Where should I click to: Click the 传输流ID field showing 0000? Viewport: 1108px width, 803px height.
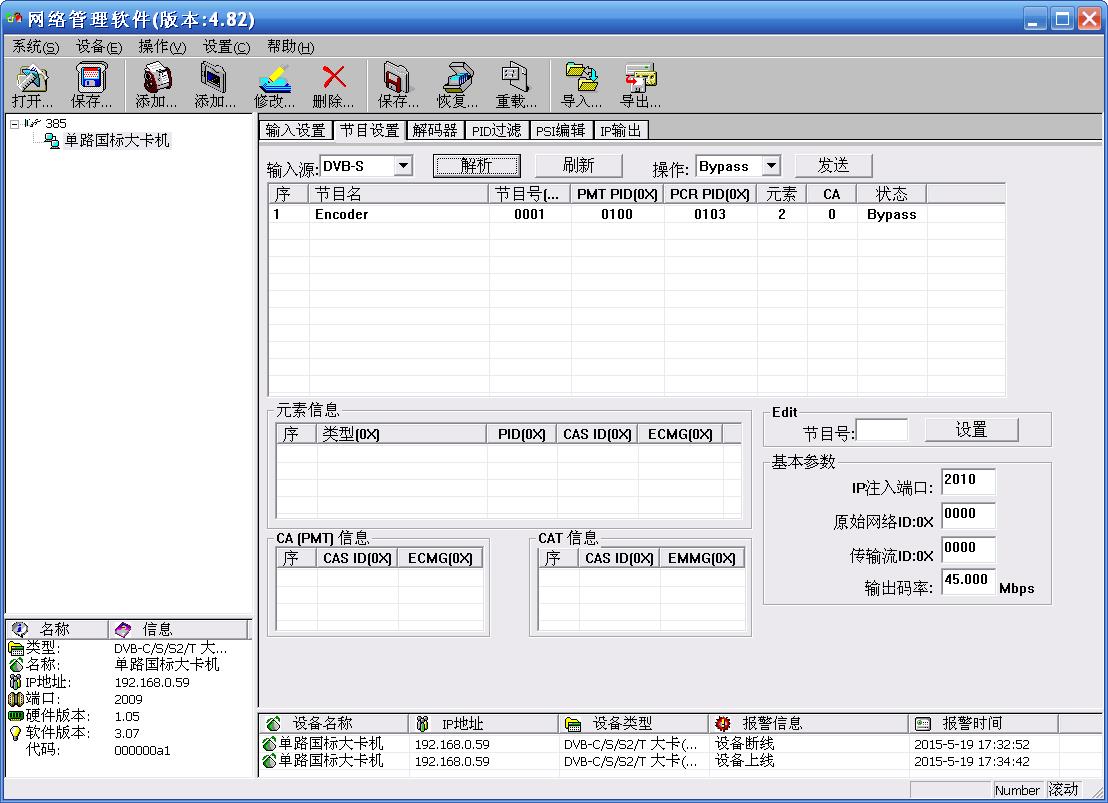click(968, 549)
